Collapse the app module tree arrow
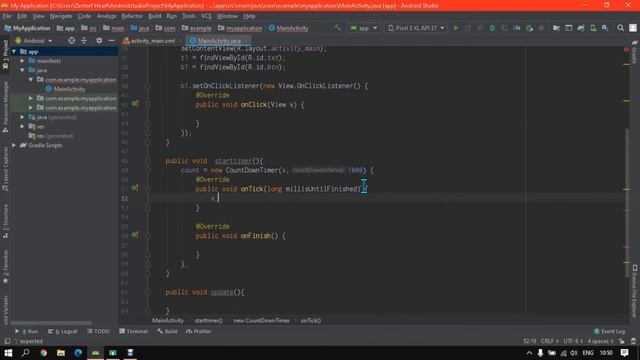Viewport: 640px width, 360px height. [x=14, y=52]
